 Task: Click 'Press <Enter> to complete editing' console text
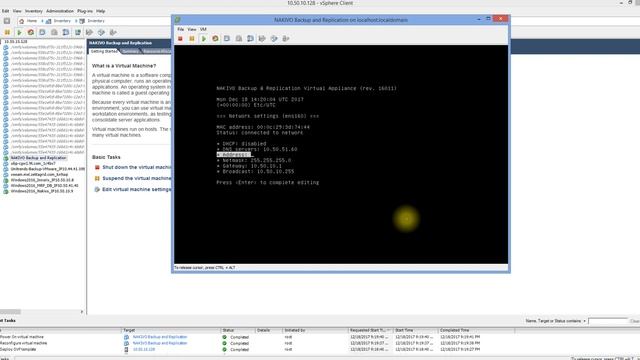(268, 182)
